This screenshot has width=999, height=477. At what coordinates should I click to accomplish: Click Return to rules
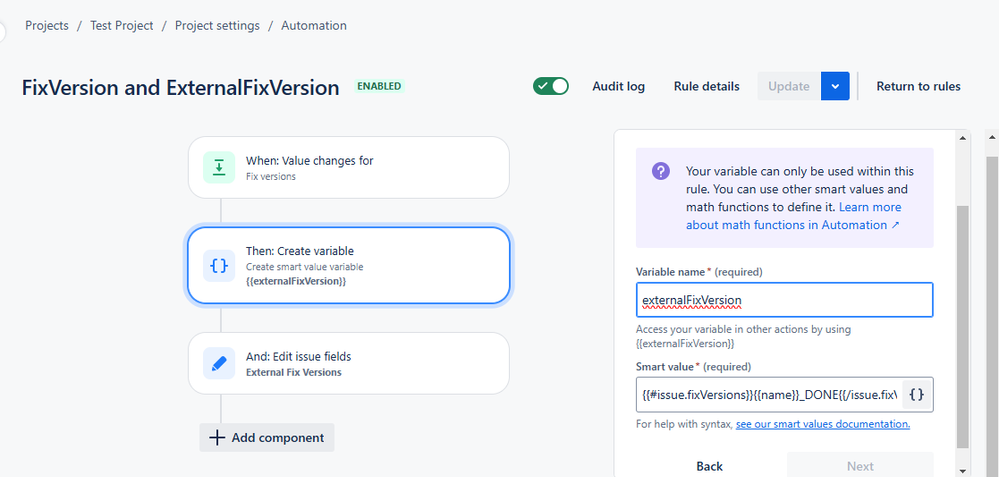click(x=918, y=86)
